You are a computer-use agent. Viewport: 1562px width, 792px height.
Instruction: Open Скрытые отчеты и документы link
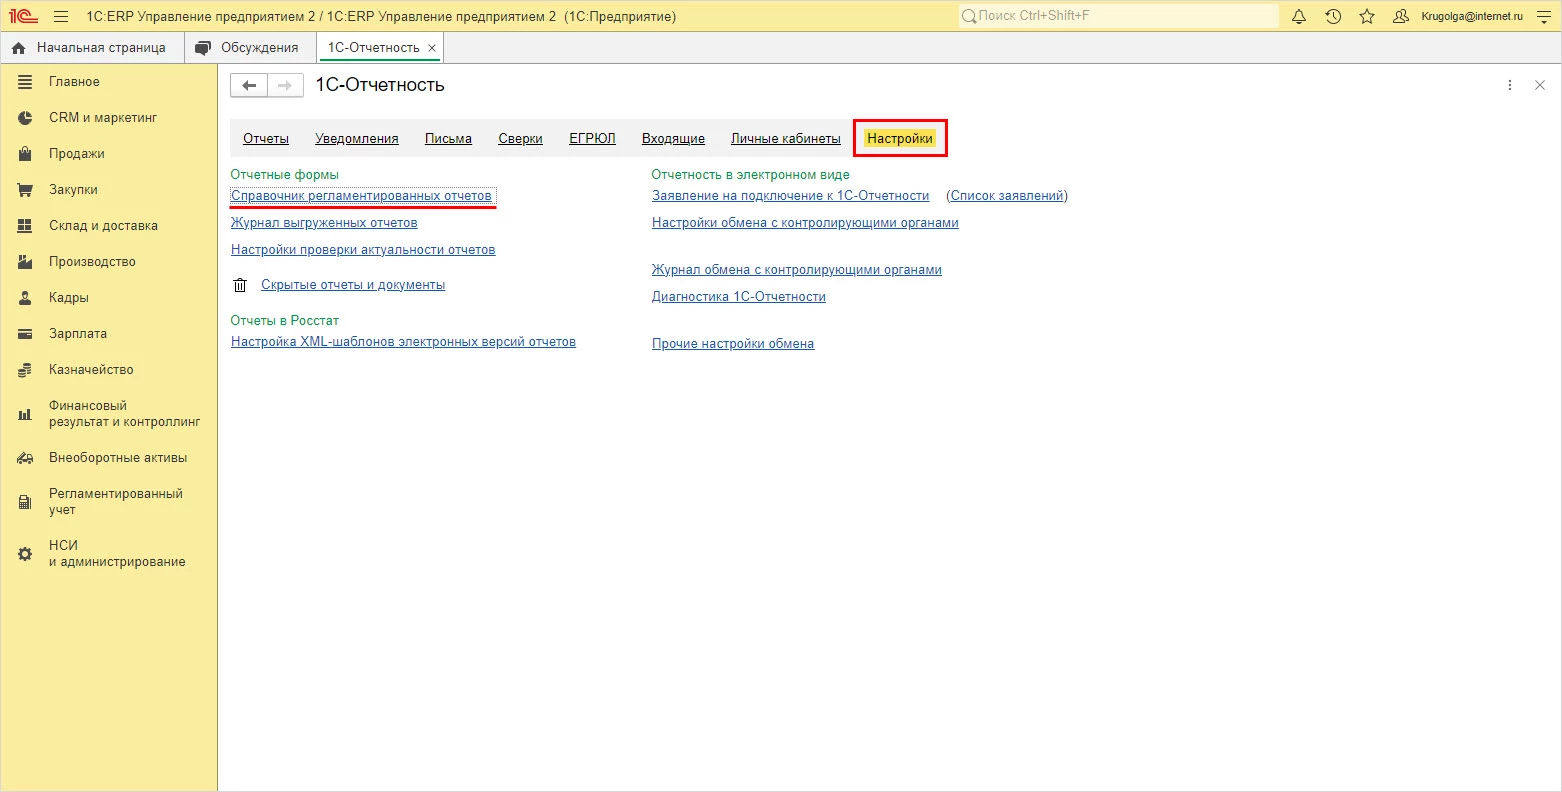point(353,285)
